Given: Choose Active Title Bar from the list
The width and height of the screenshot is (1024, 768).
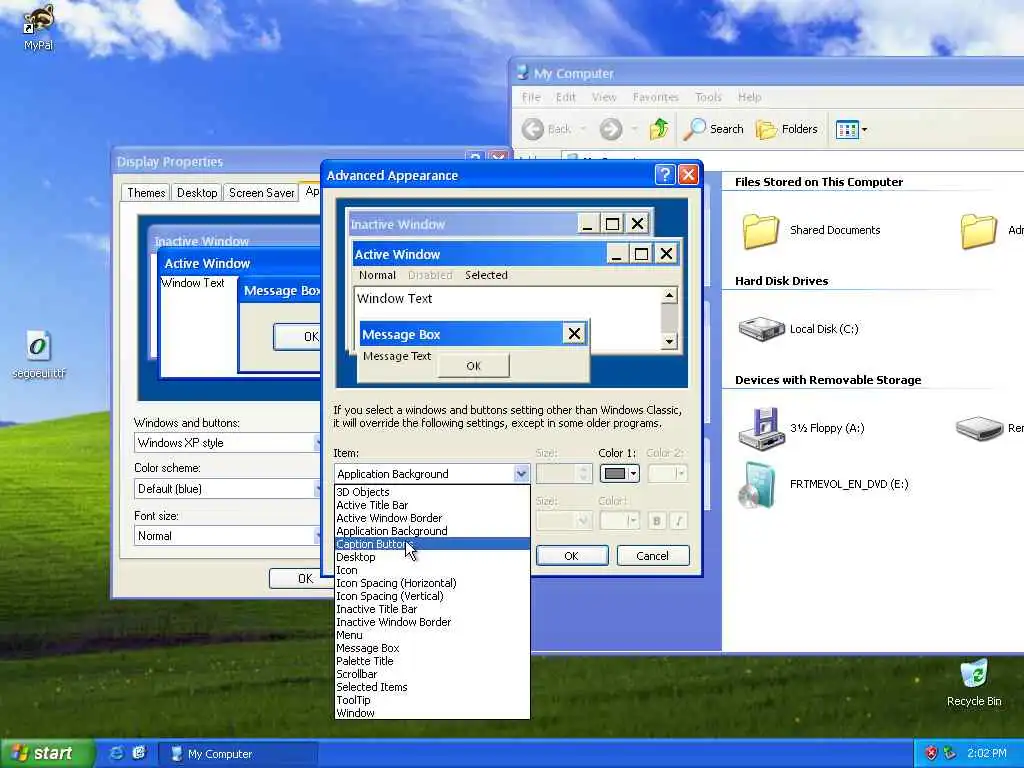Looking at the screenshot, I should (432, 505).
